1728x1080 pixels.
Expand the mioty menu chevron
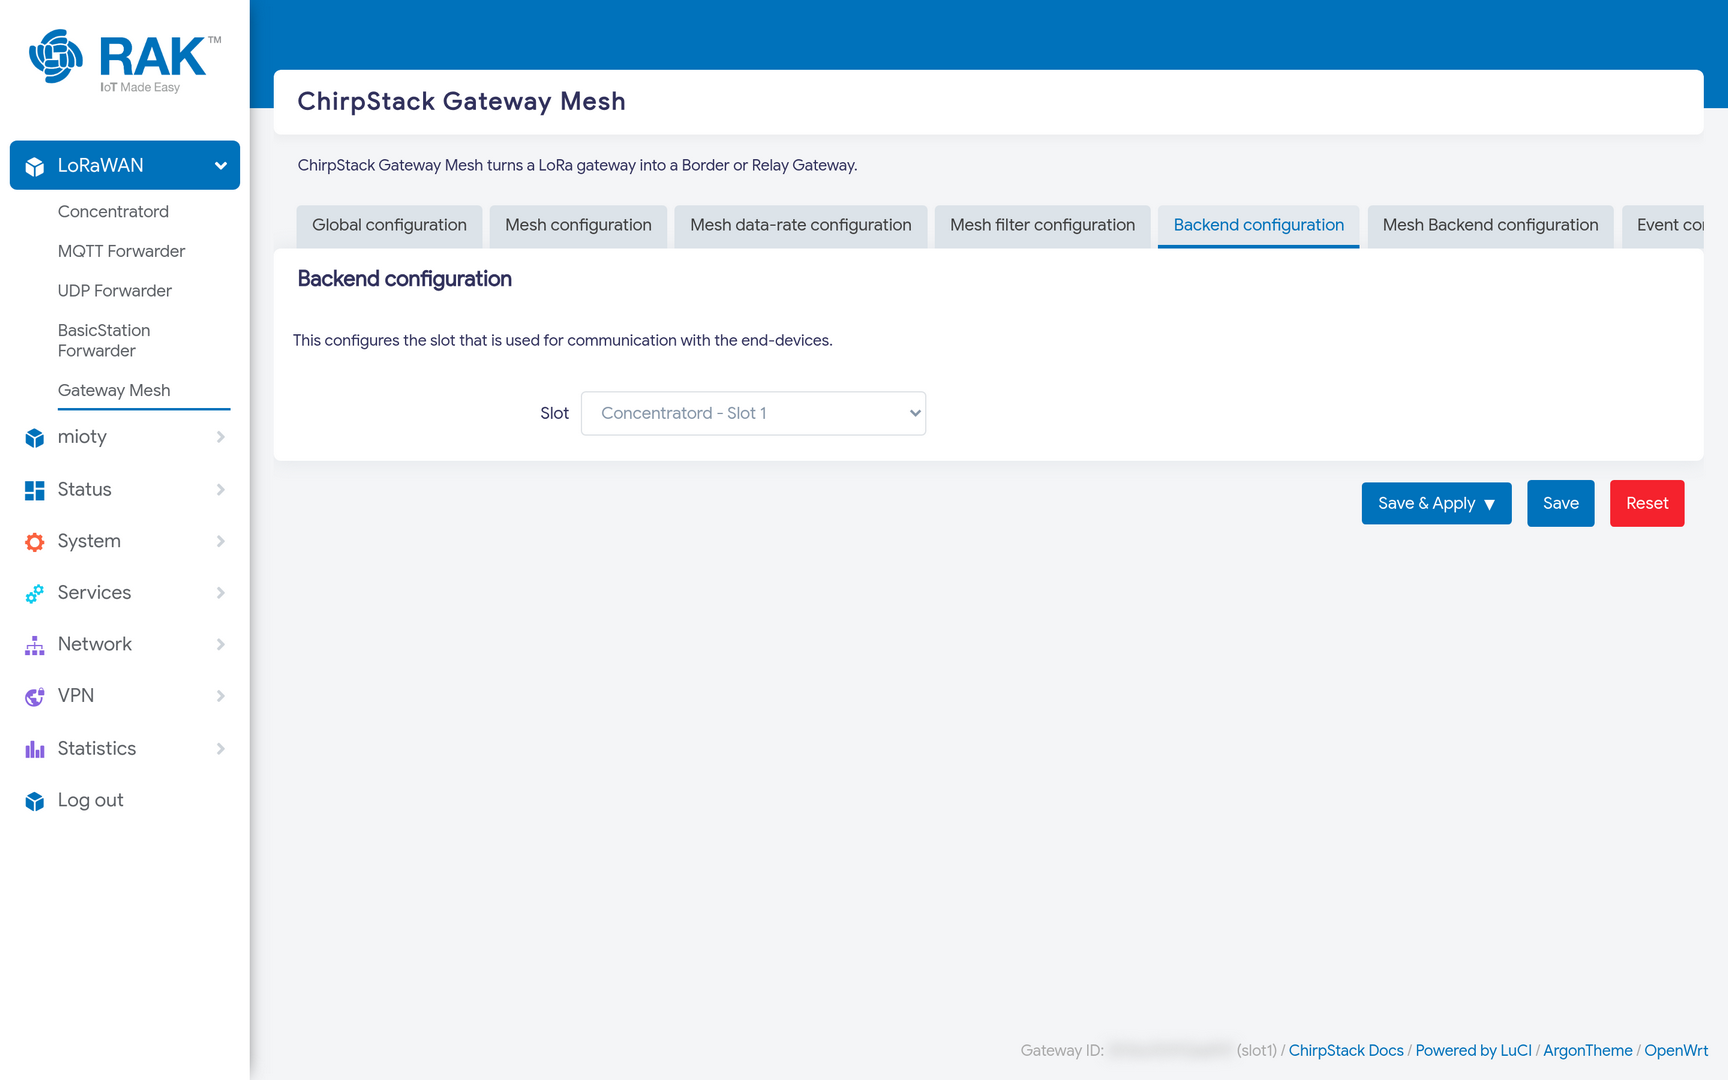pyautogui.click(x=221, y=437)
